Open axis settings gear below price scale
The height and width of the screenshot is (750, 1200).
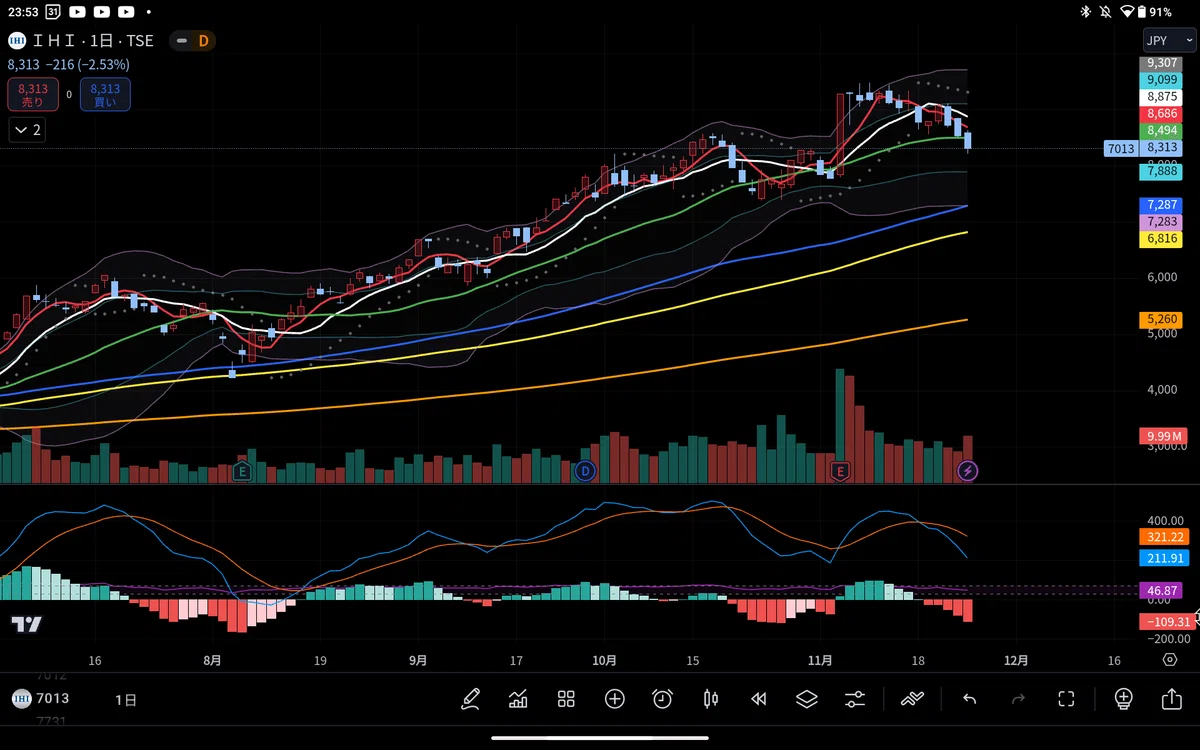pos(1170,660)
